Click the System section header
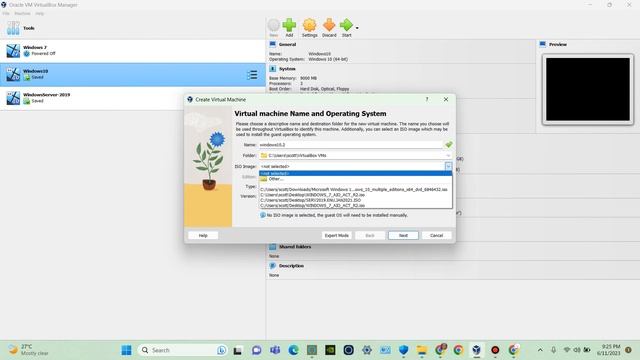 287,69
